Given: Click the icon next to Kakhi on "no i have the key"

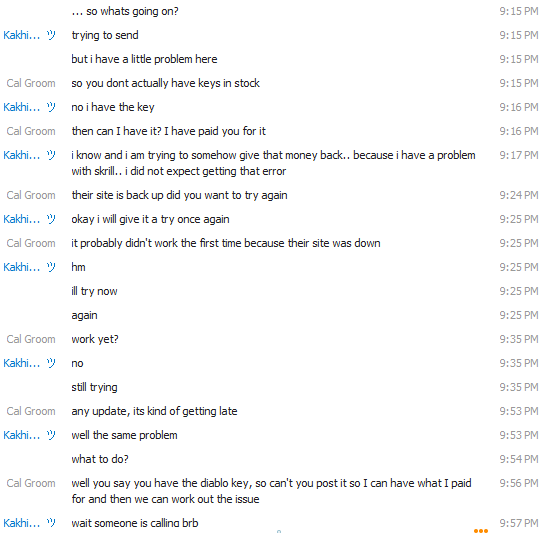Looking at the screenshot, I should pyautogui.click(x=51, y=107).
